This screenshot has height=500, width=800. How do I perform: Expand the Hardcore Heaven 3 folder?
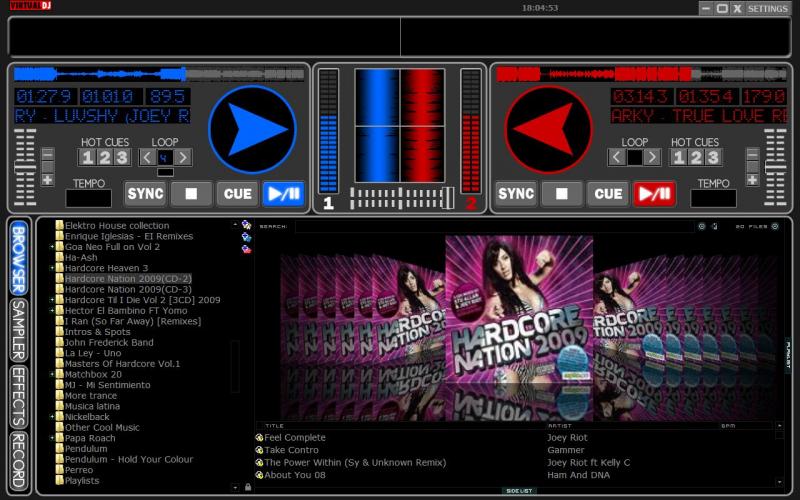pyautogui.click(x=52, y=268)
